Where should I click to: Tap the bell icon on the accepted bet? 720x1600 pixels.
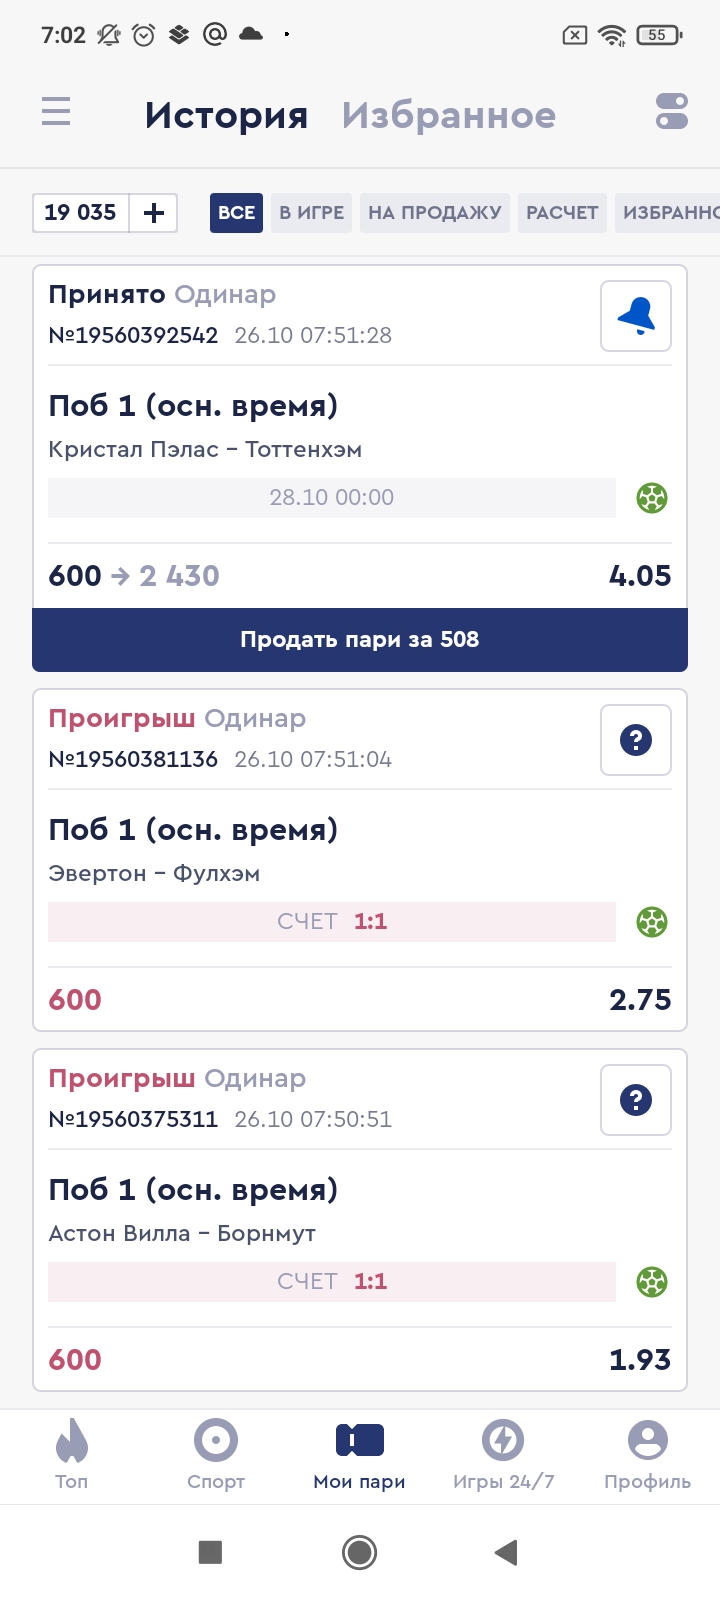tap(635, 316)
